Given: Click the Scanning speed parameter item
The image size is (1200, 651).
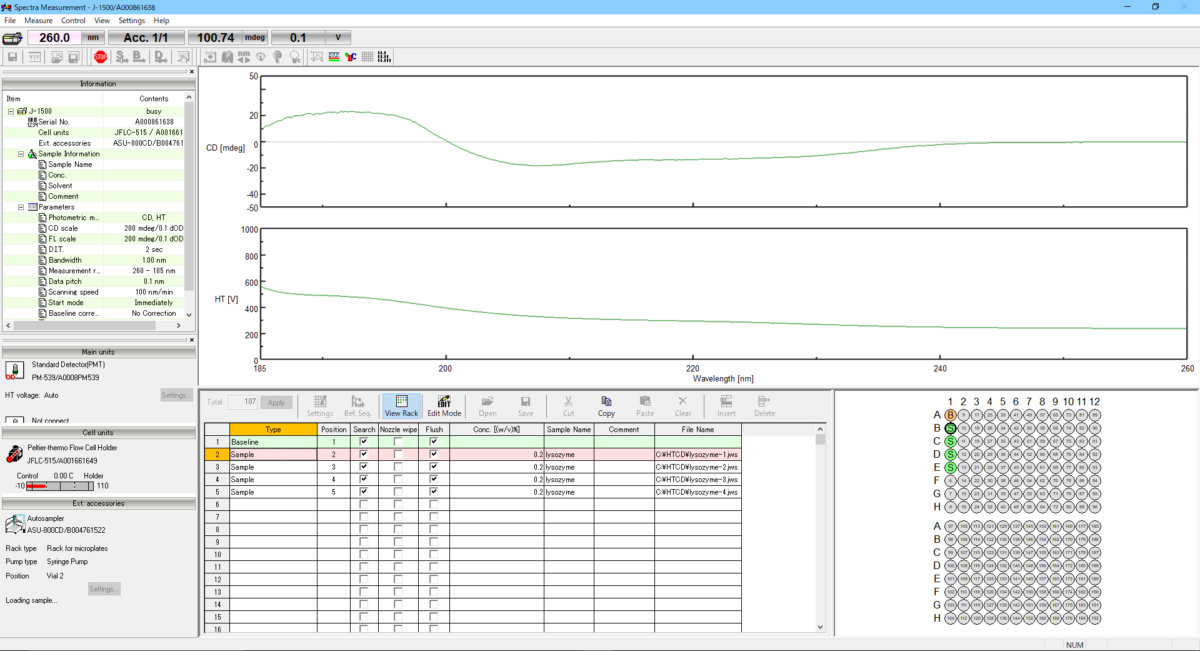Looking at the screenshot, I should click(x=74, y=292).
